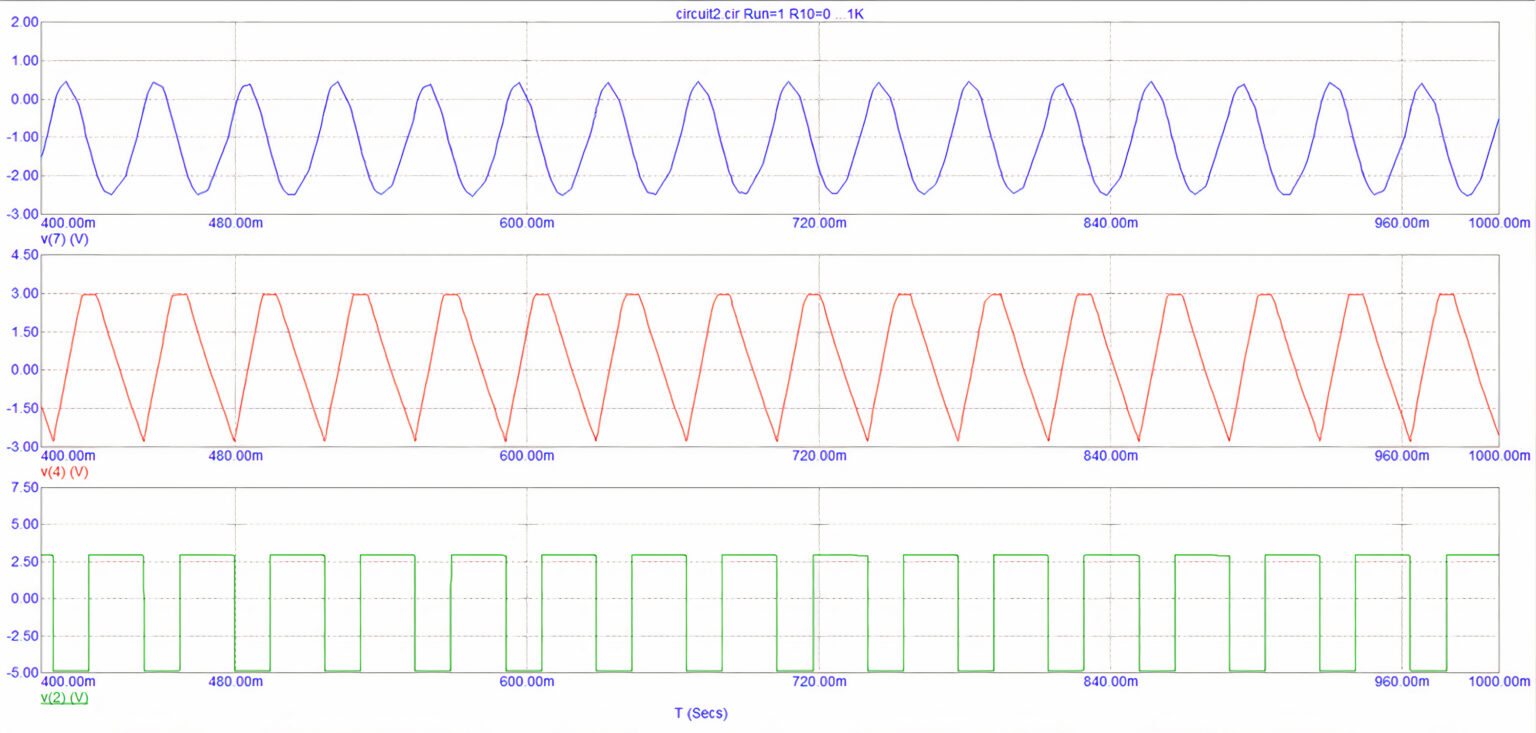1536x733 pixels.
Task: Click the 5.00 y-axis value
Action: tap(24, 524)
